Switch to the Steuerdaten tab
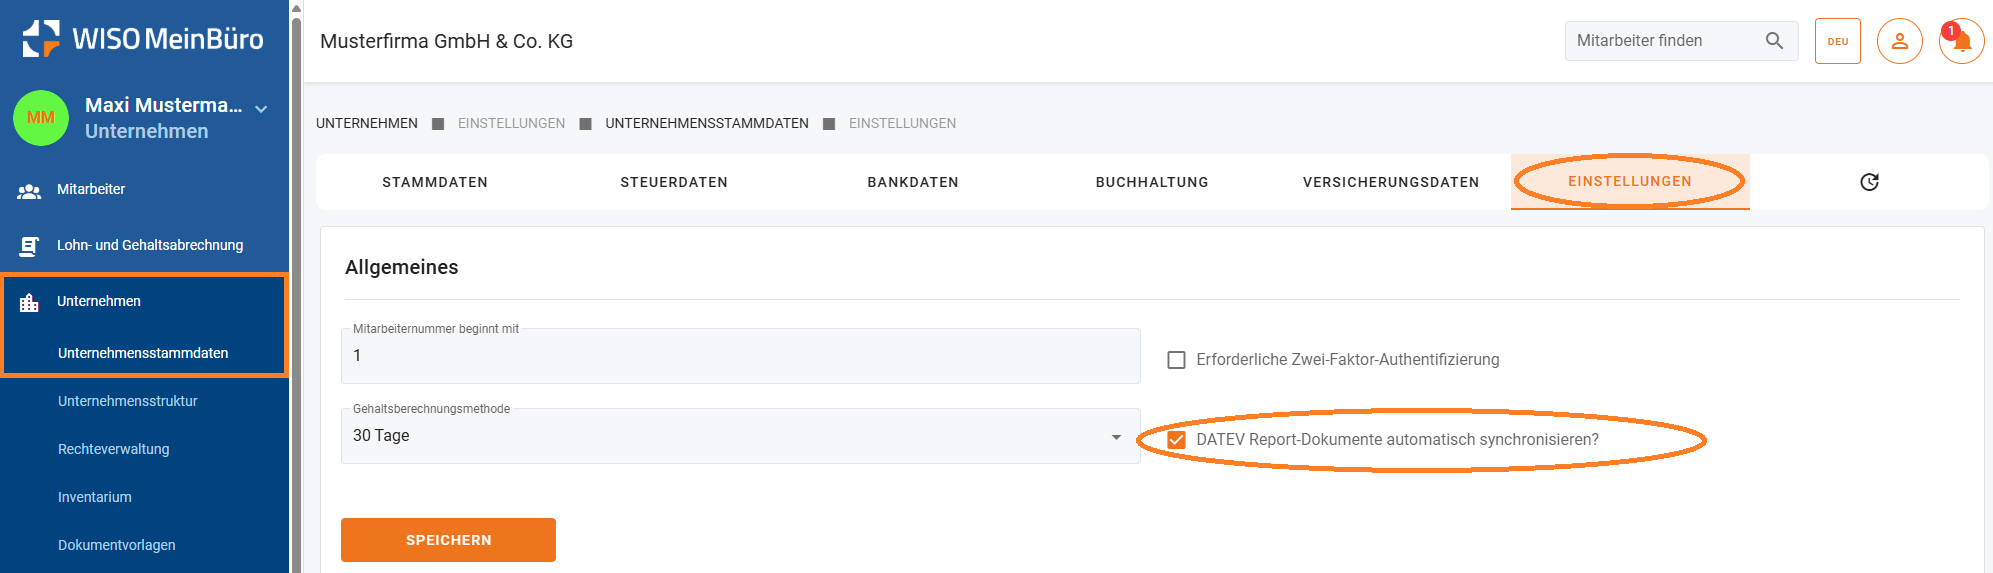The height and width of the screenshot is (573, 1993). click(x=674, y=182)
